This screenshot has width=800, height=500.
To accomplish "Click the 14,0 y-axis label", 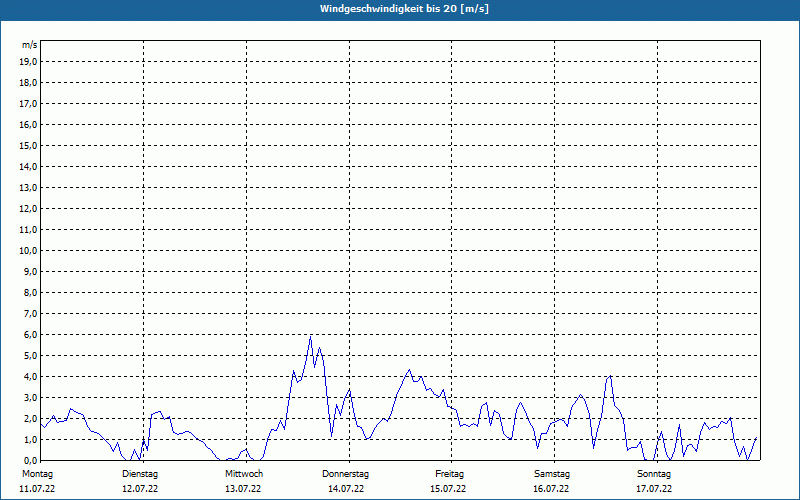I will point(28,166).
